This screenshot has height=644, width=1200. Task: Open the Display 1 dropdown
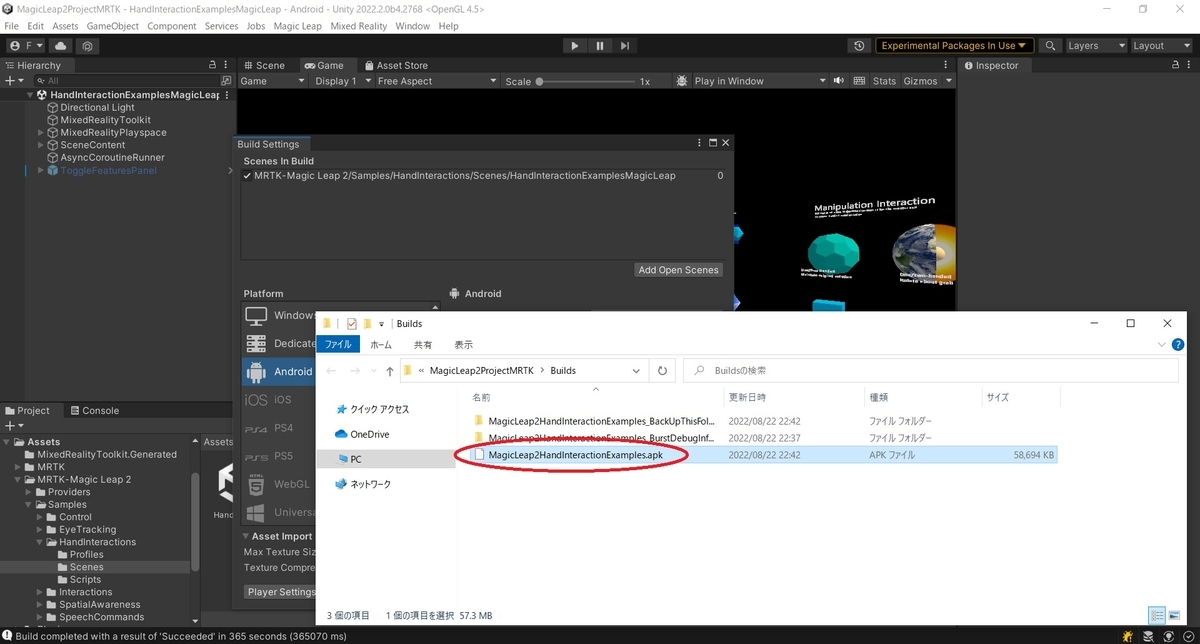pyautogui.click(x=342, y=81)
